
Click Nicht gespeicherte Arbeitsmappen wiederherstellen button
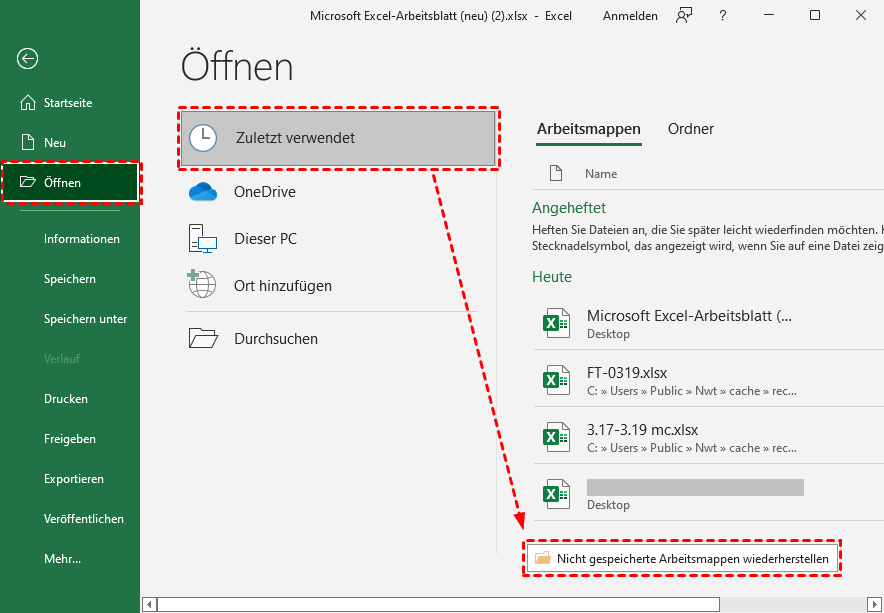point(683,559)
